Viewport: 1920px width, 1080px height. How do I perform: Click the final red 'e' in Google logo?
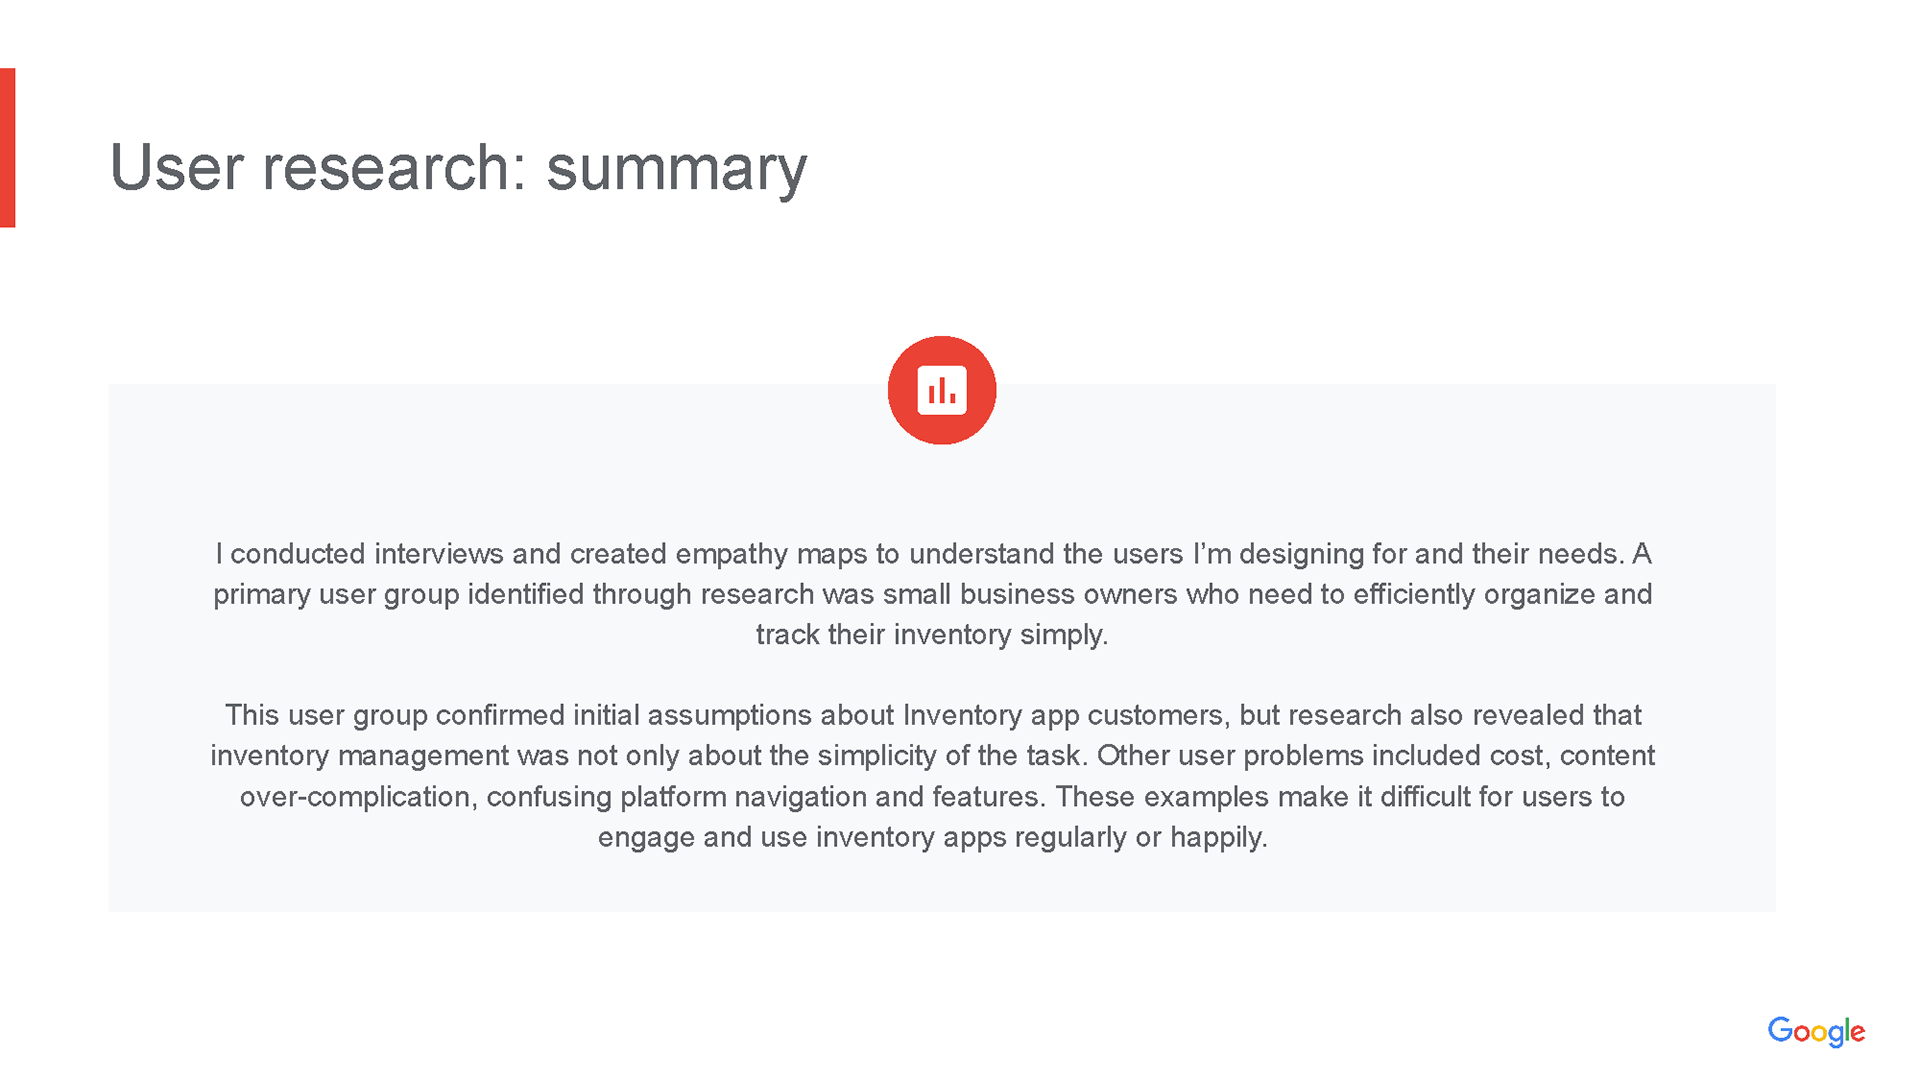[1858, 1034]
